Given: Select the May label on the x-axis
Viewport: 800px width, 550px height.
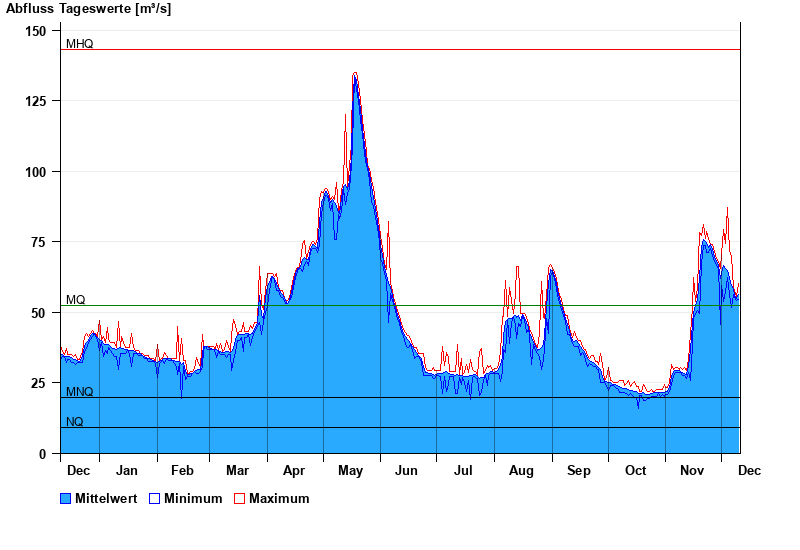Looking at the screenshot, I should pos(351,470).
